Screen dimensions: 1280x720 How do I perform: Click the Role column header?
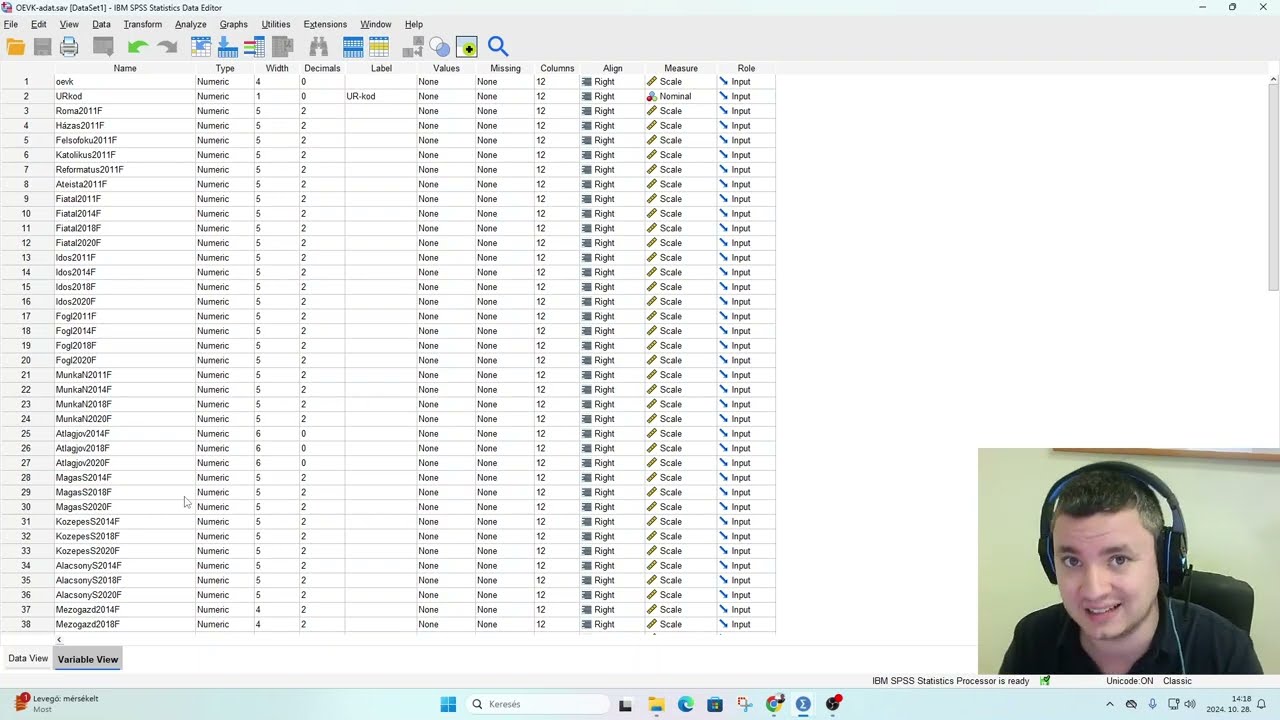tap(746, 68)
